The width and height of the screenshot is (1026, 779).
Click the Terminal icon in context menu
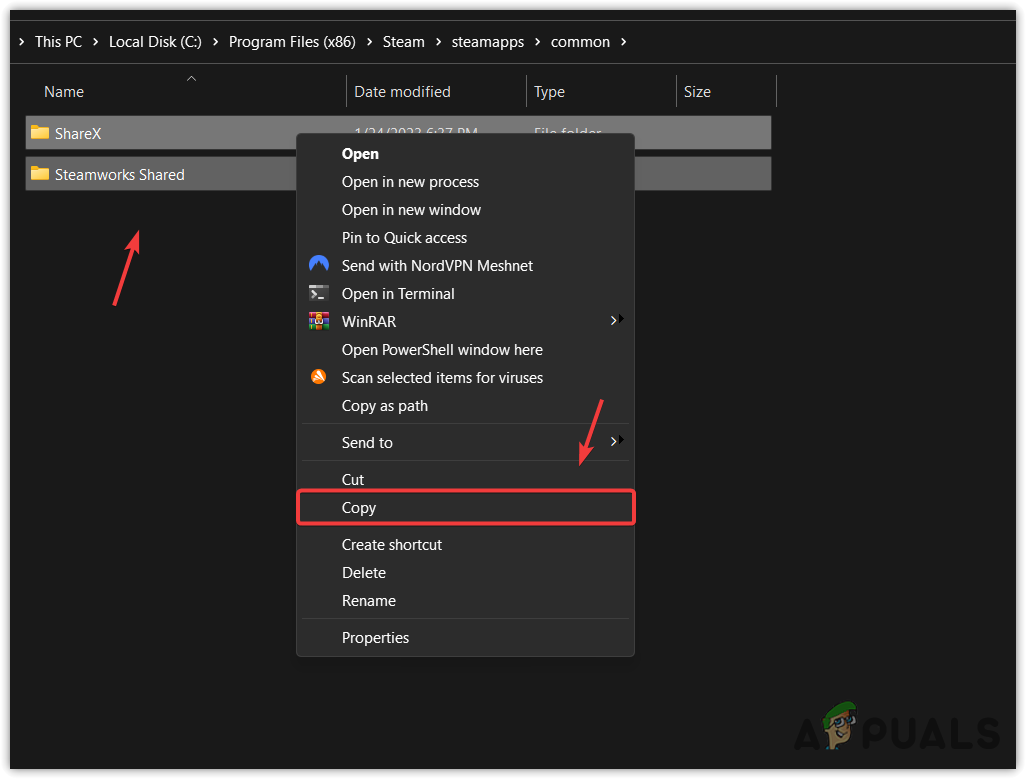319,293
